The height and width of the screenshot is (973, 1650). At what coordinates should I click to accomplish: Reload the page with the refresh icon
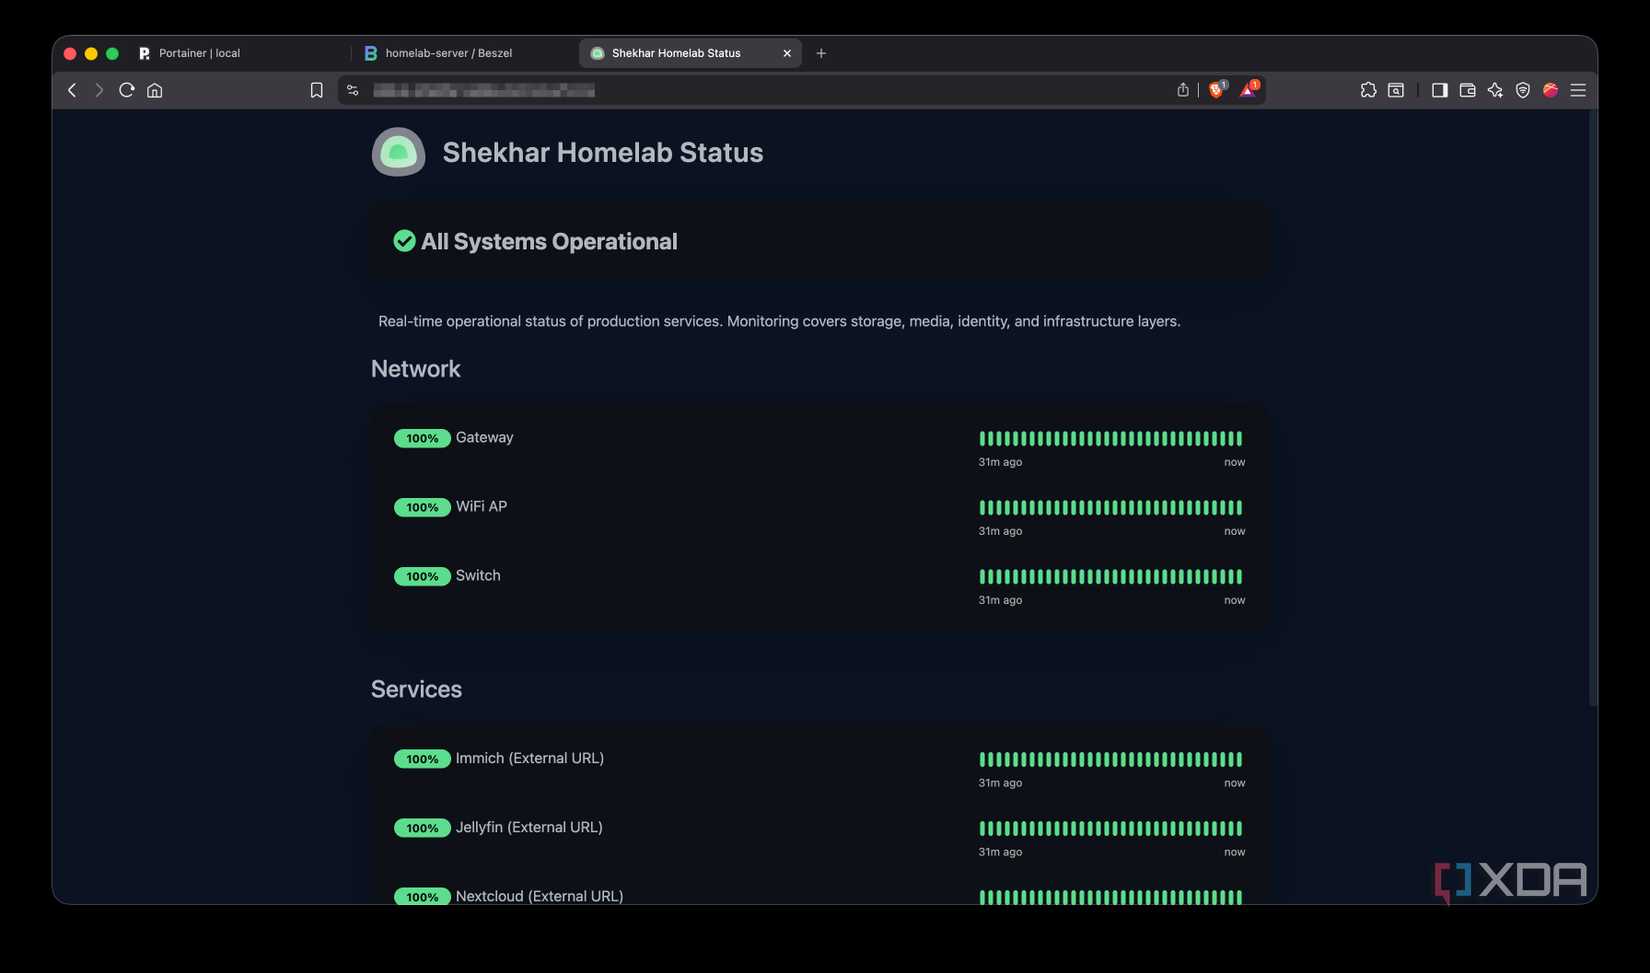click(126, 90)
